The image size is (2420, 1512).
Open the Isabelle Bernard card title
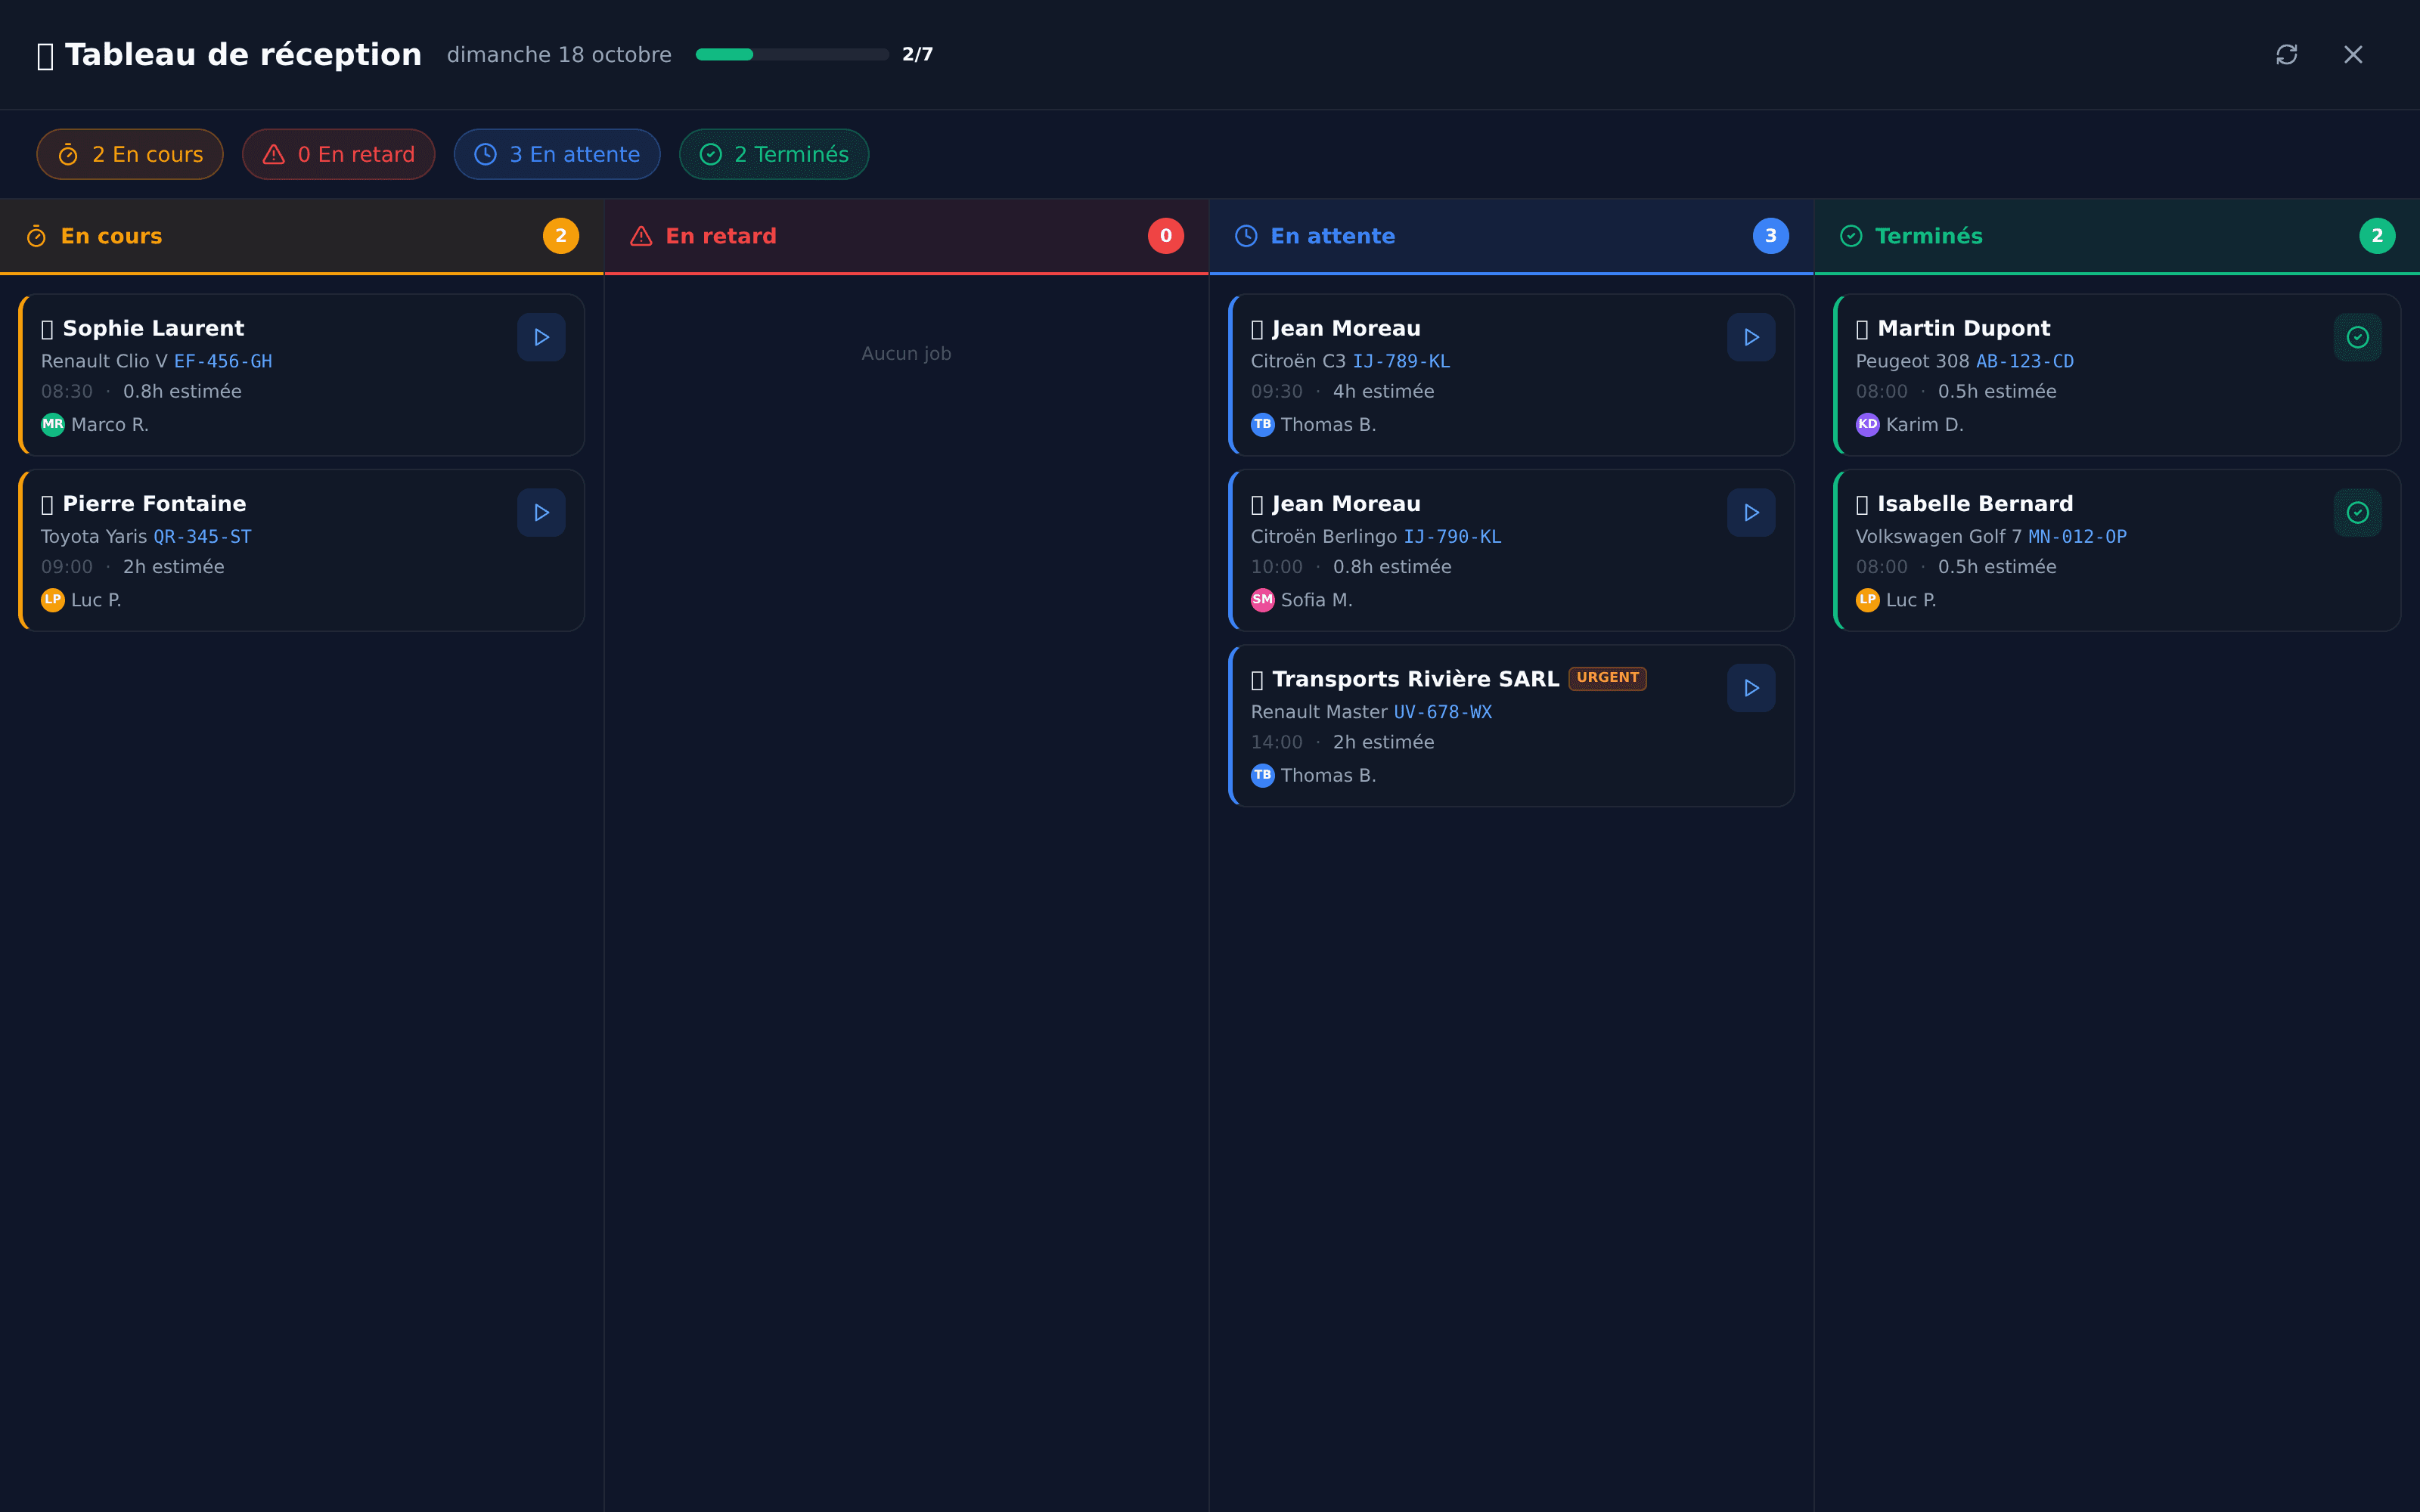pos(1965,504)
